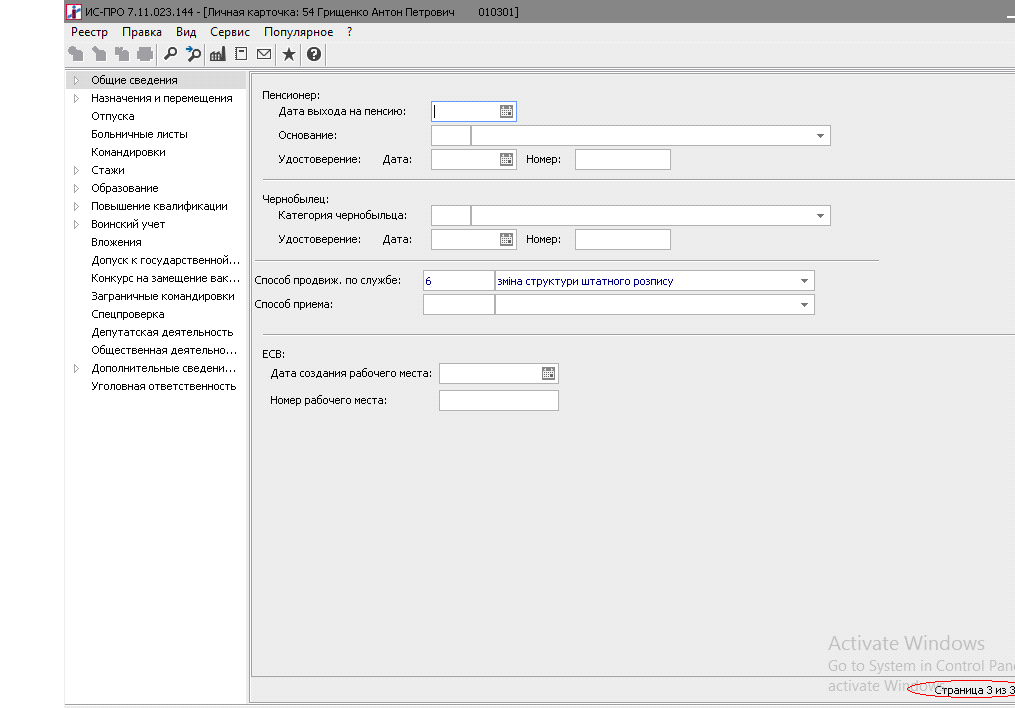Open the Категория чернобыльца dropdown arrow
The width and height of the screenshot is (1015, 708).
tap(820, 216)
